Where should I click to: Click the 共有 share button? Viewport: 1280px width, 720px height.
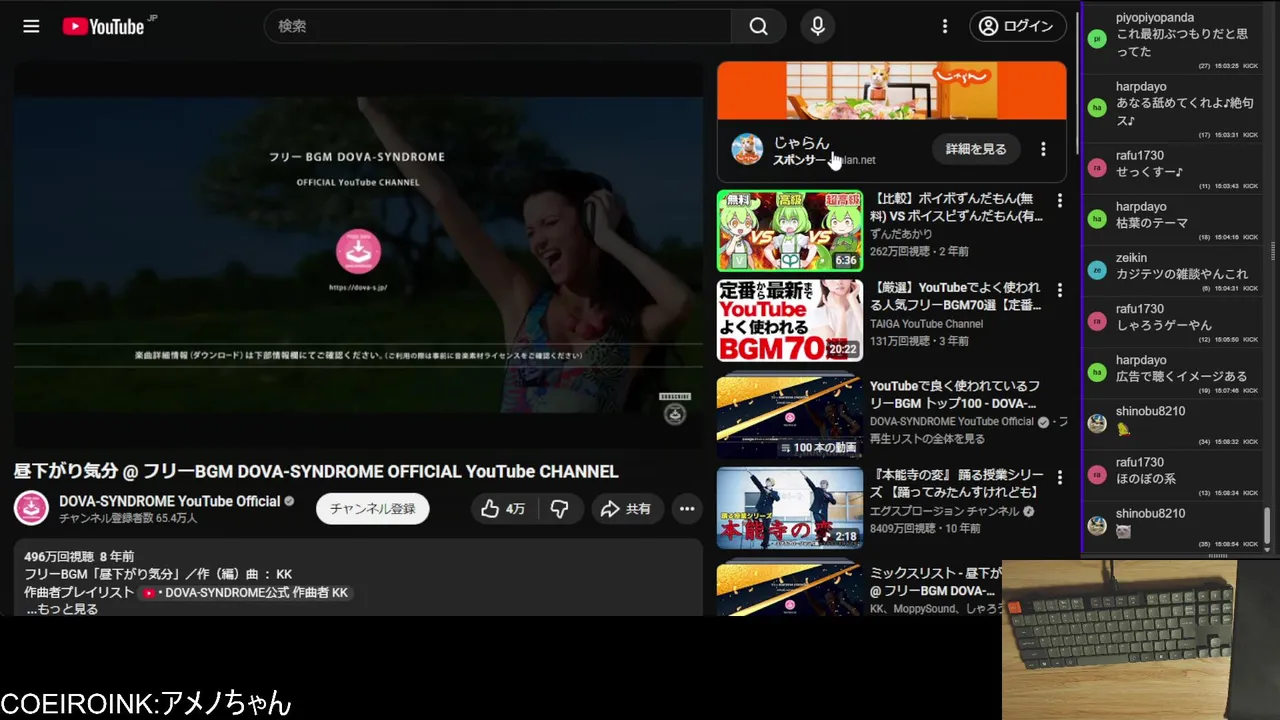tap(626, 509)
